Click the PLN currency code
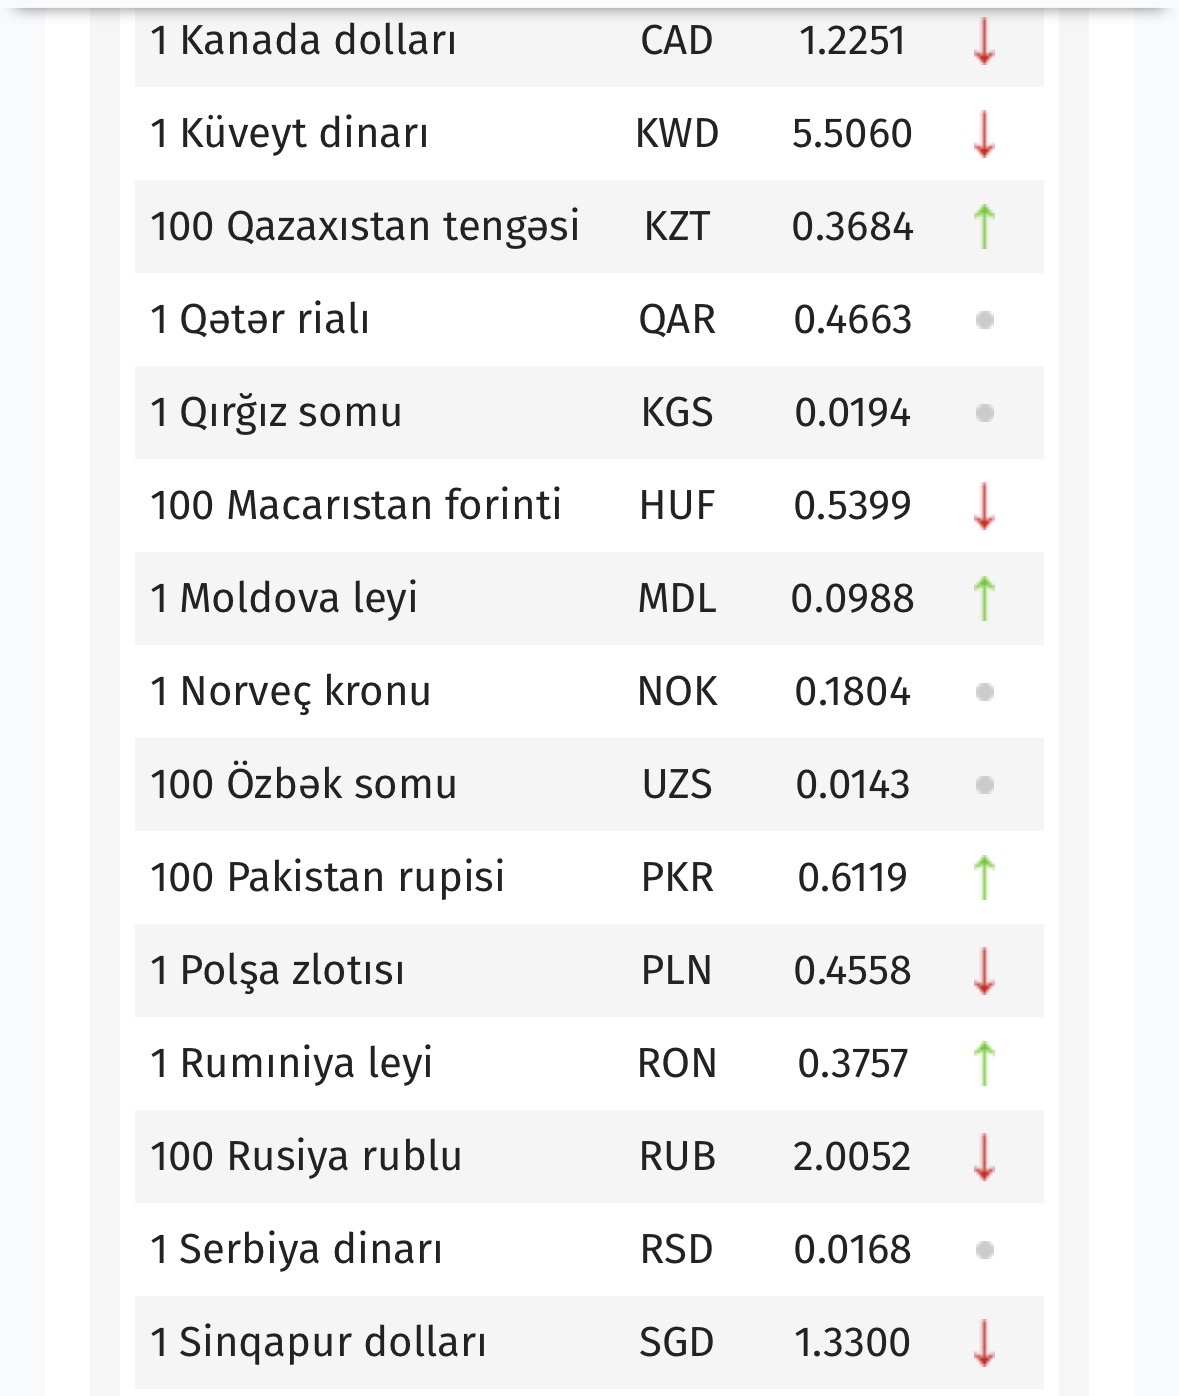This screenshot has width=1179, height=1396. click(x=677, y=971)
